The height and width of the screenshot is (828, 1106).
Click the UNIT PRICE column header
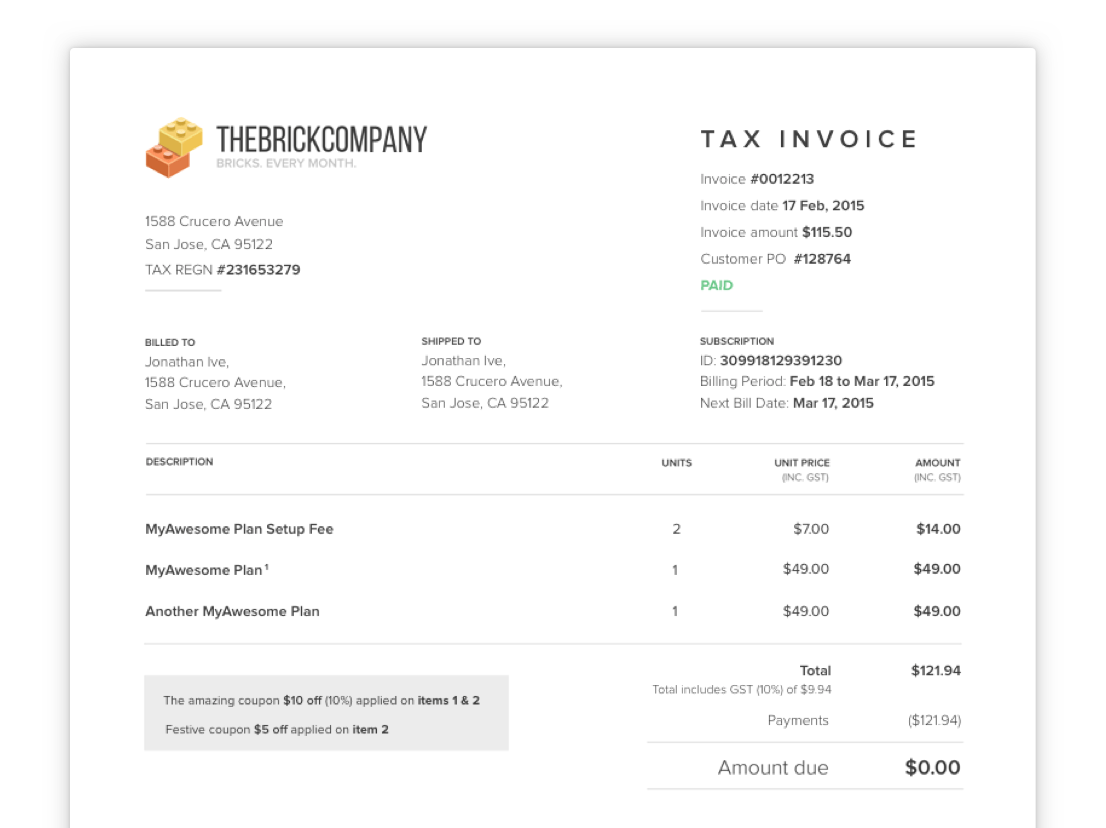click(802, 463)
